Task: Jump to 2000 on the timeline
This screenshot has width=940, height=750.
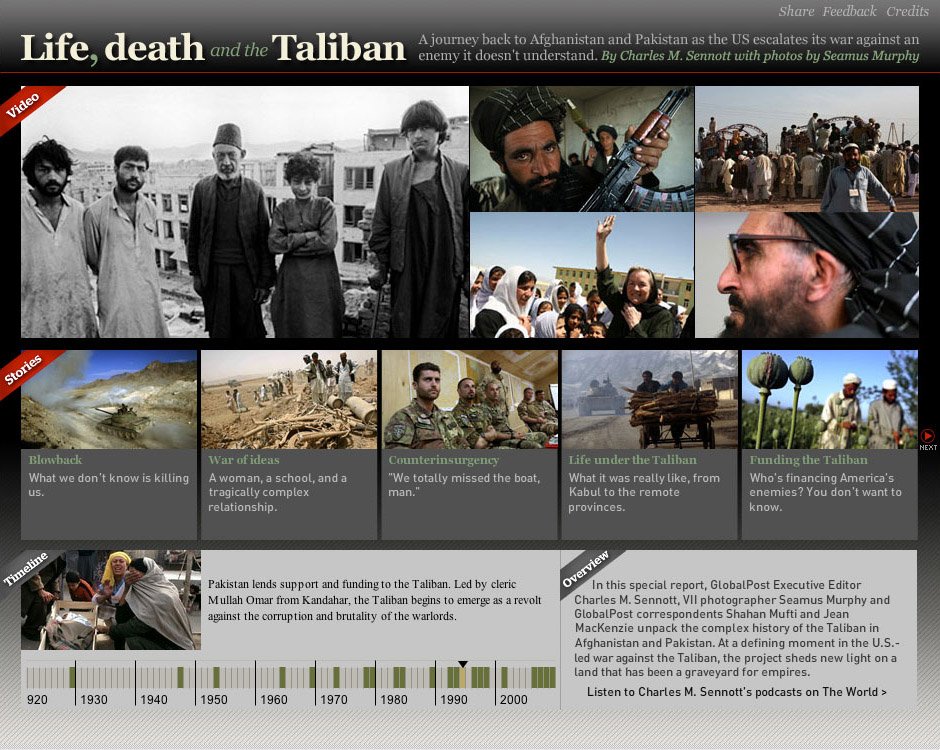Action: [x=514, y=699]
